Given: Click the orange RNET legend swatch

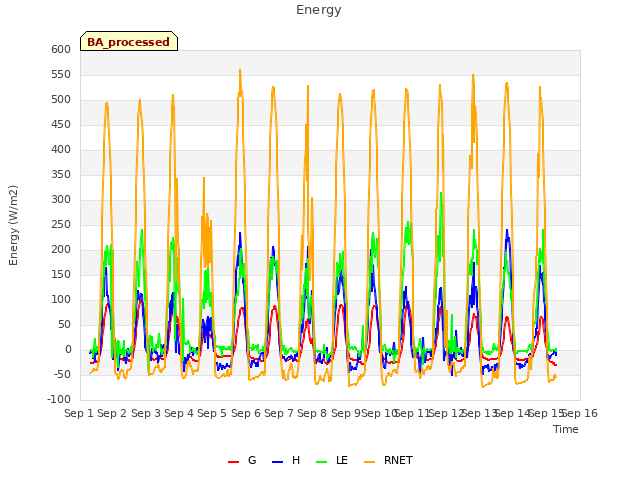Looking at the screenshot, I should [369, 461].
